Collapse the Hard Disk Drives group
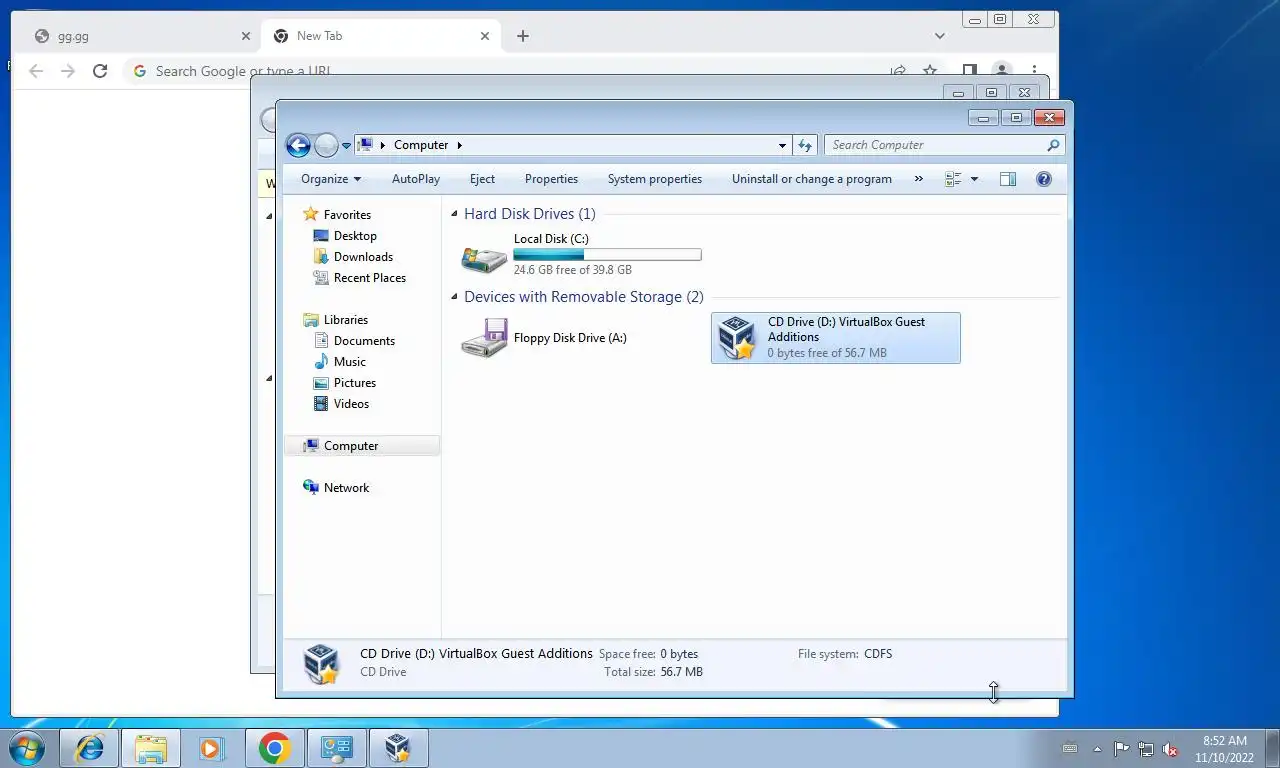 coord(455,214)
